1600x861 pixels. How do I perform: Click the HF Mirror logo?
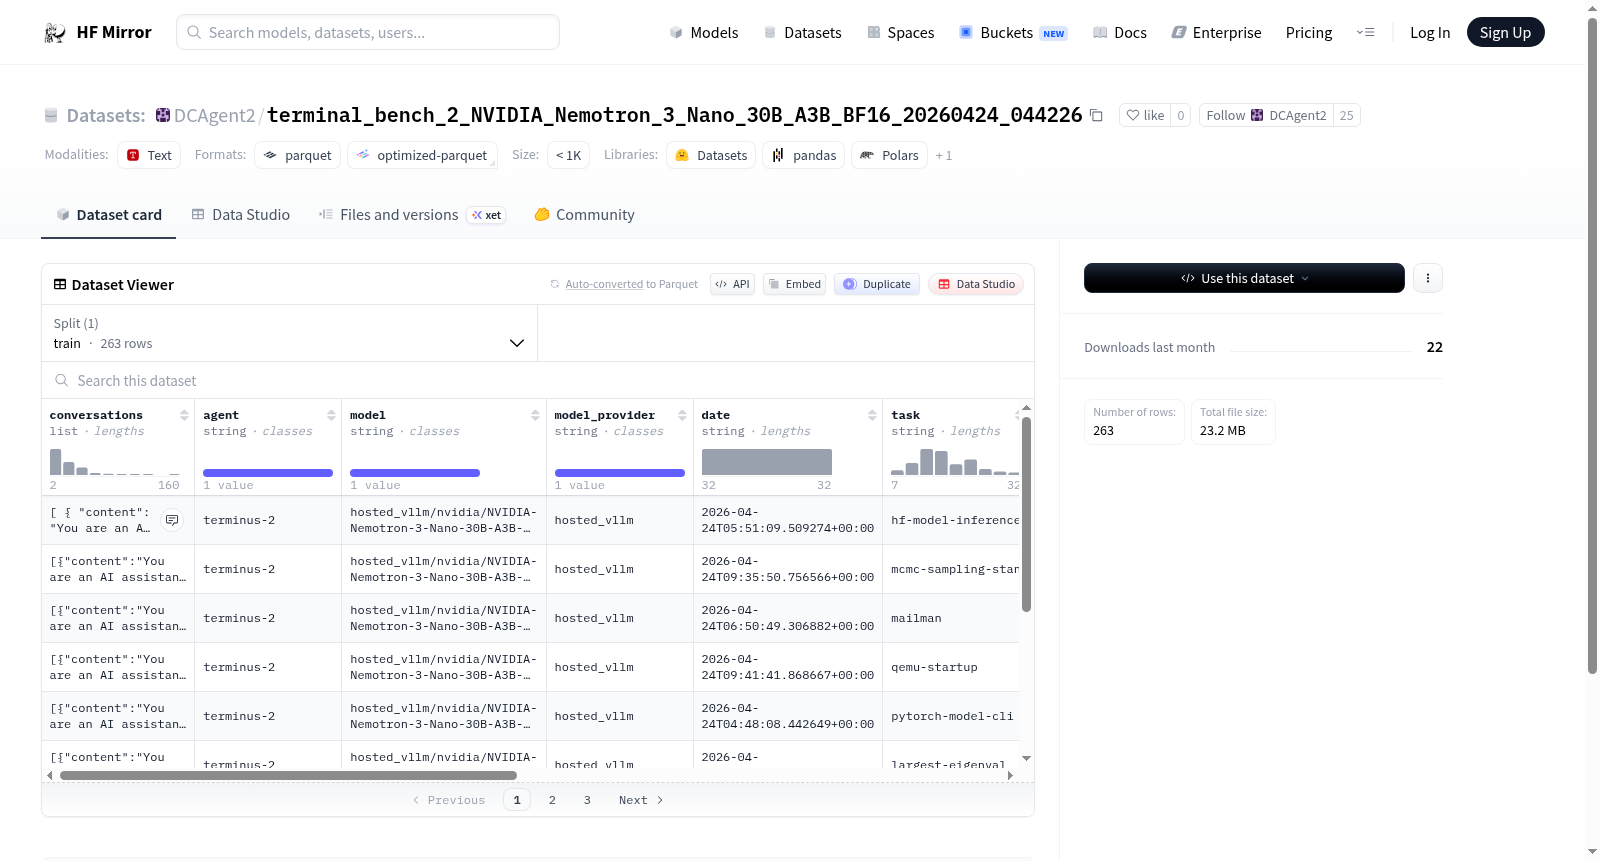(98, 32)
